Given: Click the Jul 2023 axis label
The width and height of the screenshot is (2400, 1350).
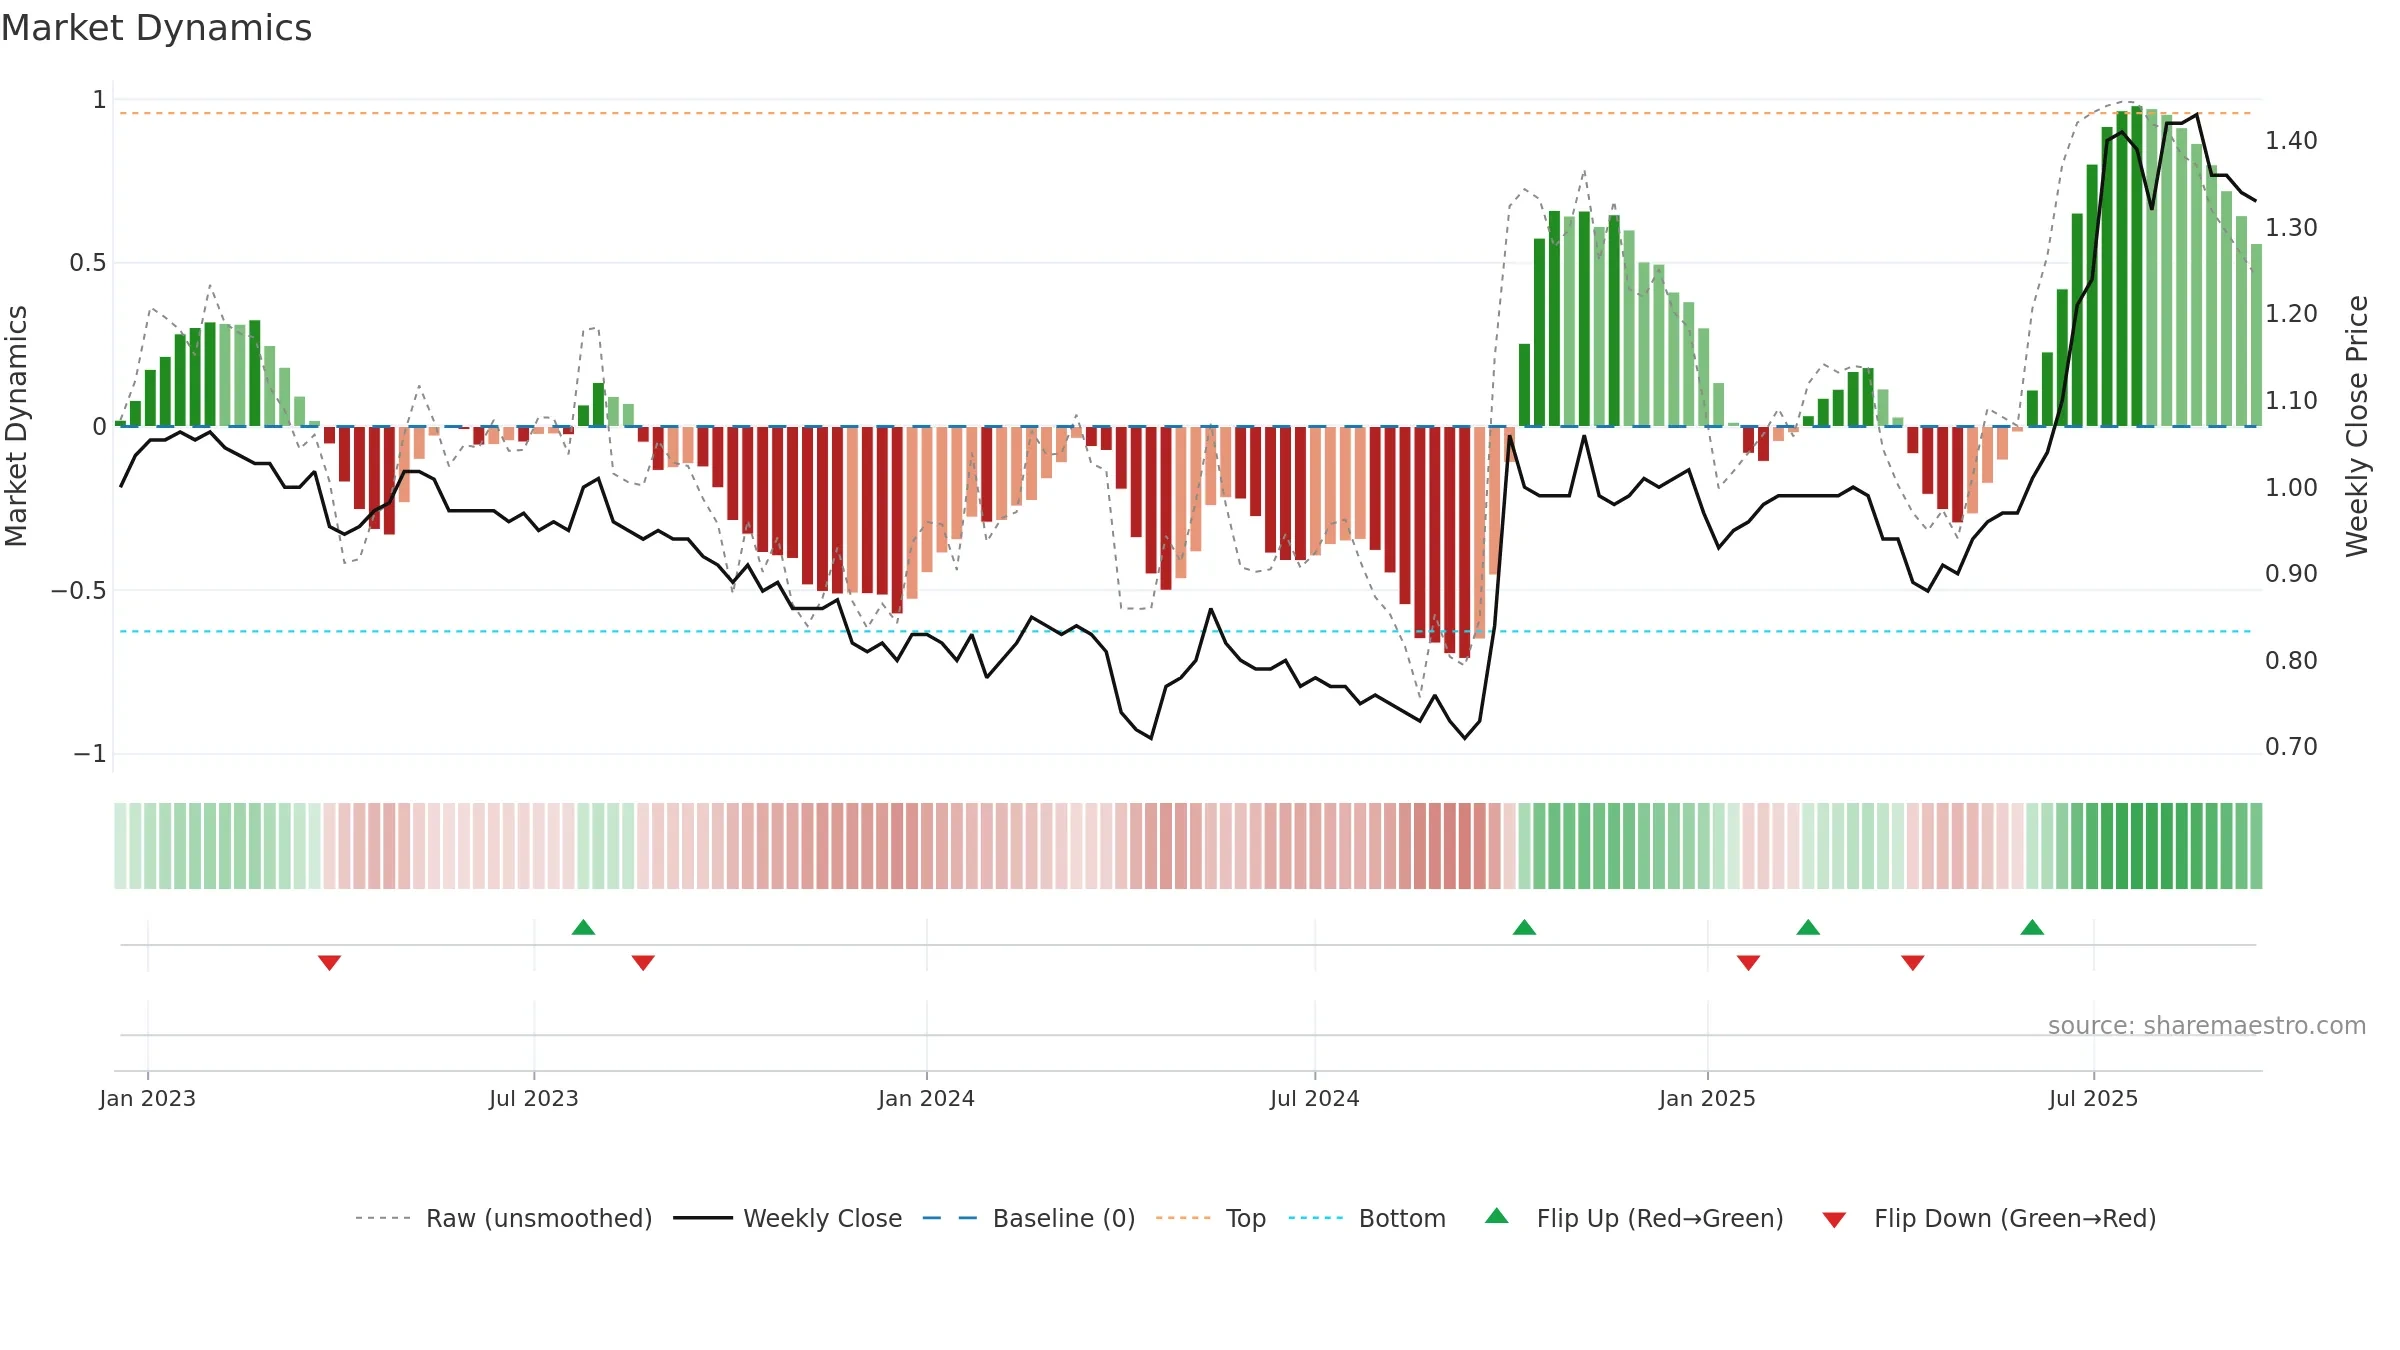Looking at the screenshot, I should (534, 1098).
